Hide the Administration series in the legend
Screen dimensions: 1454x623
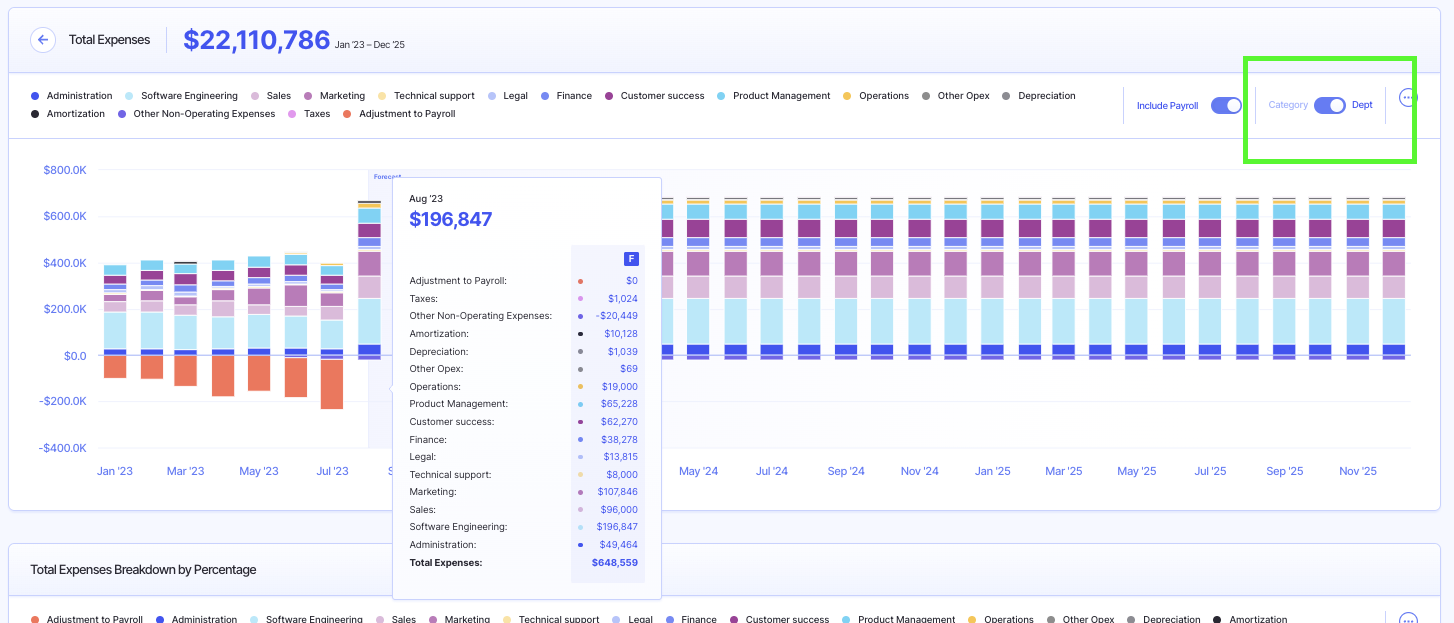(x=78, y=96)
